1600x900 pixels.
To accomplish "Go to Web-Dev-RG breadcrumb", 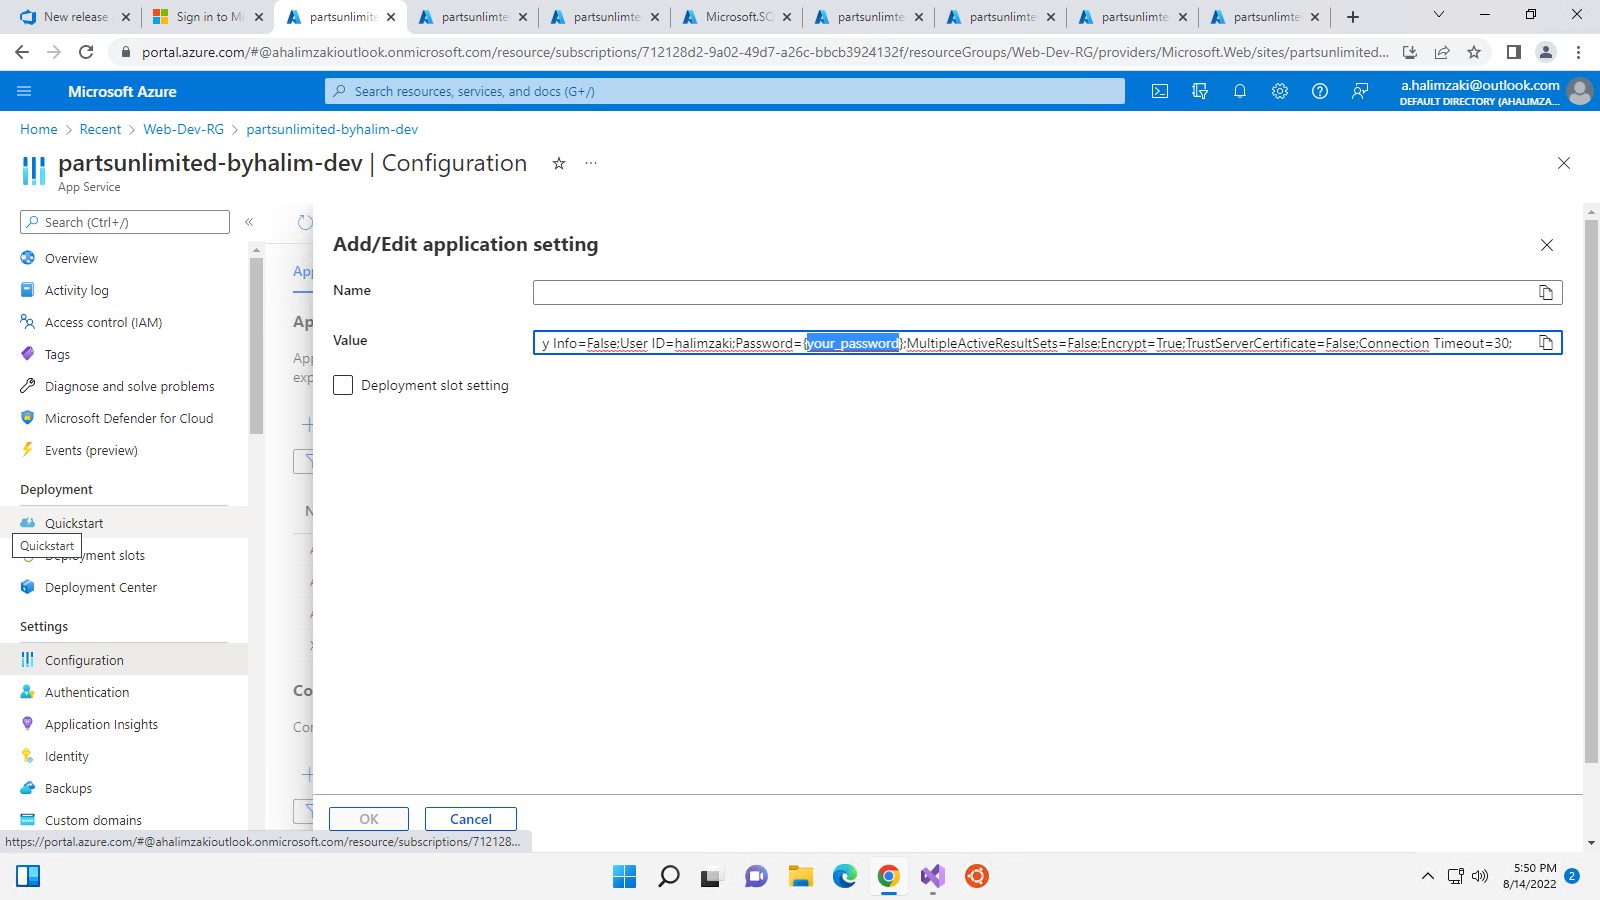I will pos(183,129).
